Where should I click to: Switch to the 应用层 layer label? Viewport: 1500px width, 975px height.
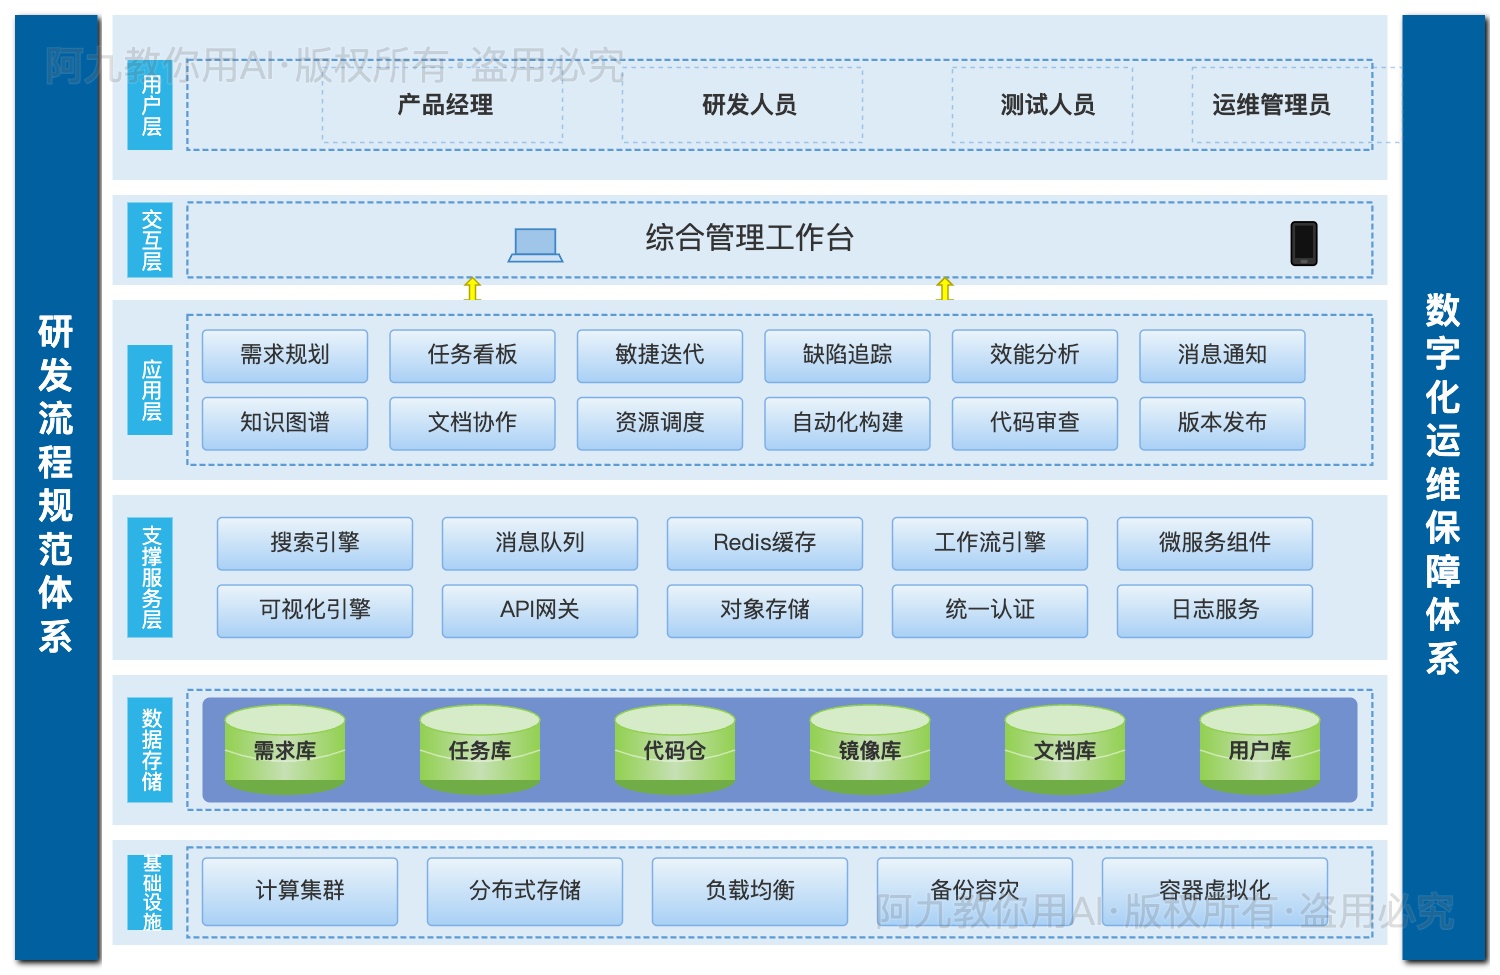[x=149, y=389]
